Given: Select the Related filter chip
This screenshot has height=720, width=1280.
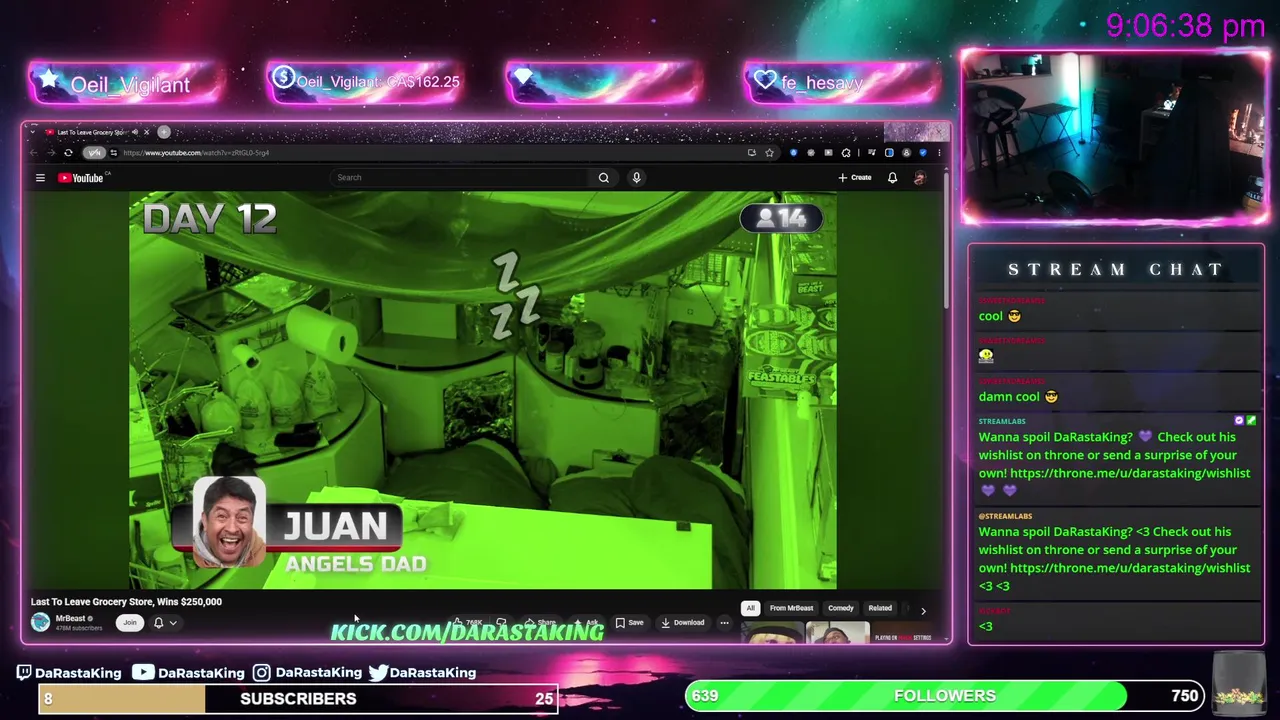Looking at the screenshot, I should [x=880, y=608].
